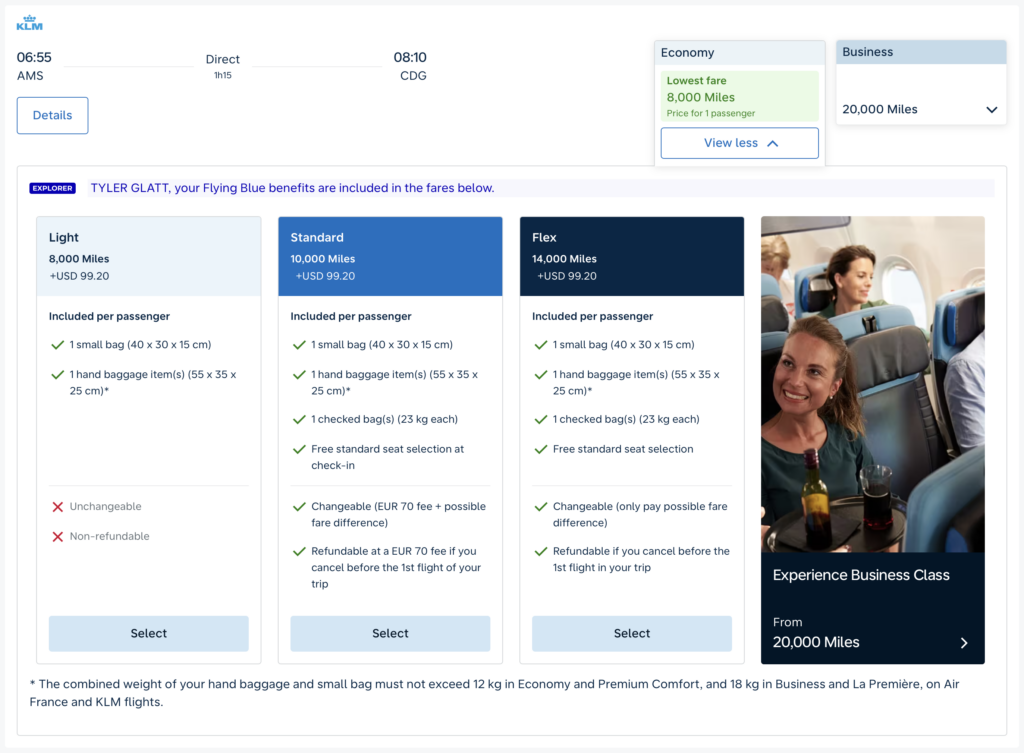Click the TYLER GLATT Flying Blue benefits message

[292, 188]
